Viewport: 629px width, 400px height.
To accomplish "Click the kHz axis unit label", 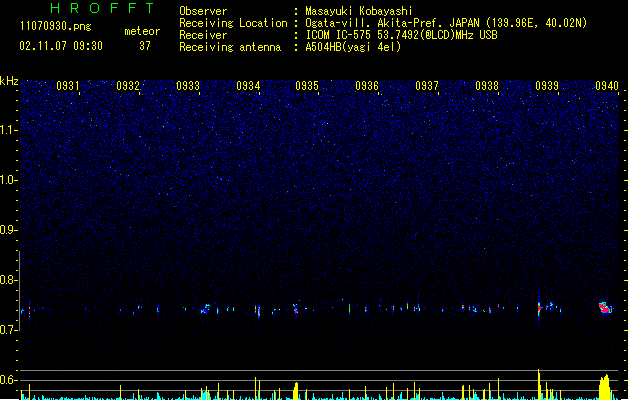I will pos(9,81).
